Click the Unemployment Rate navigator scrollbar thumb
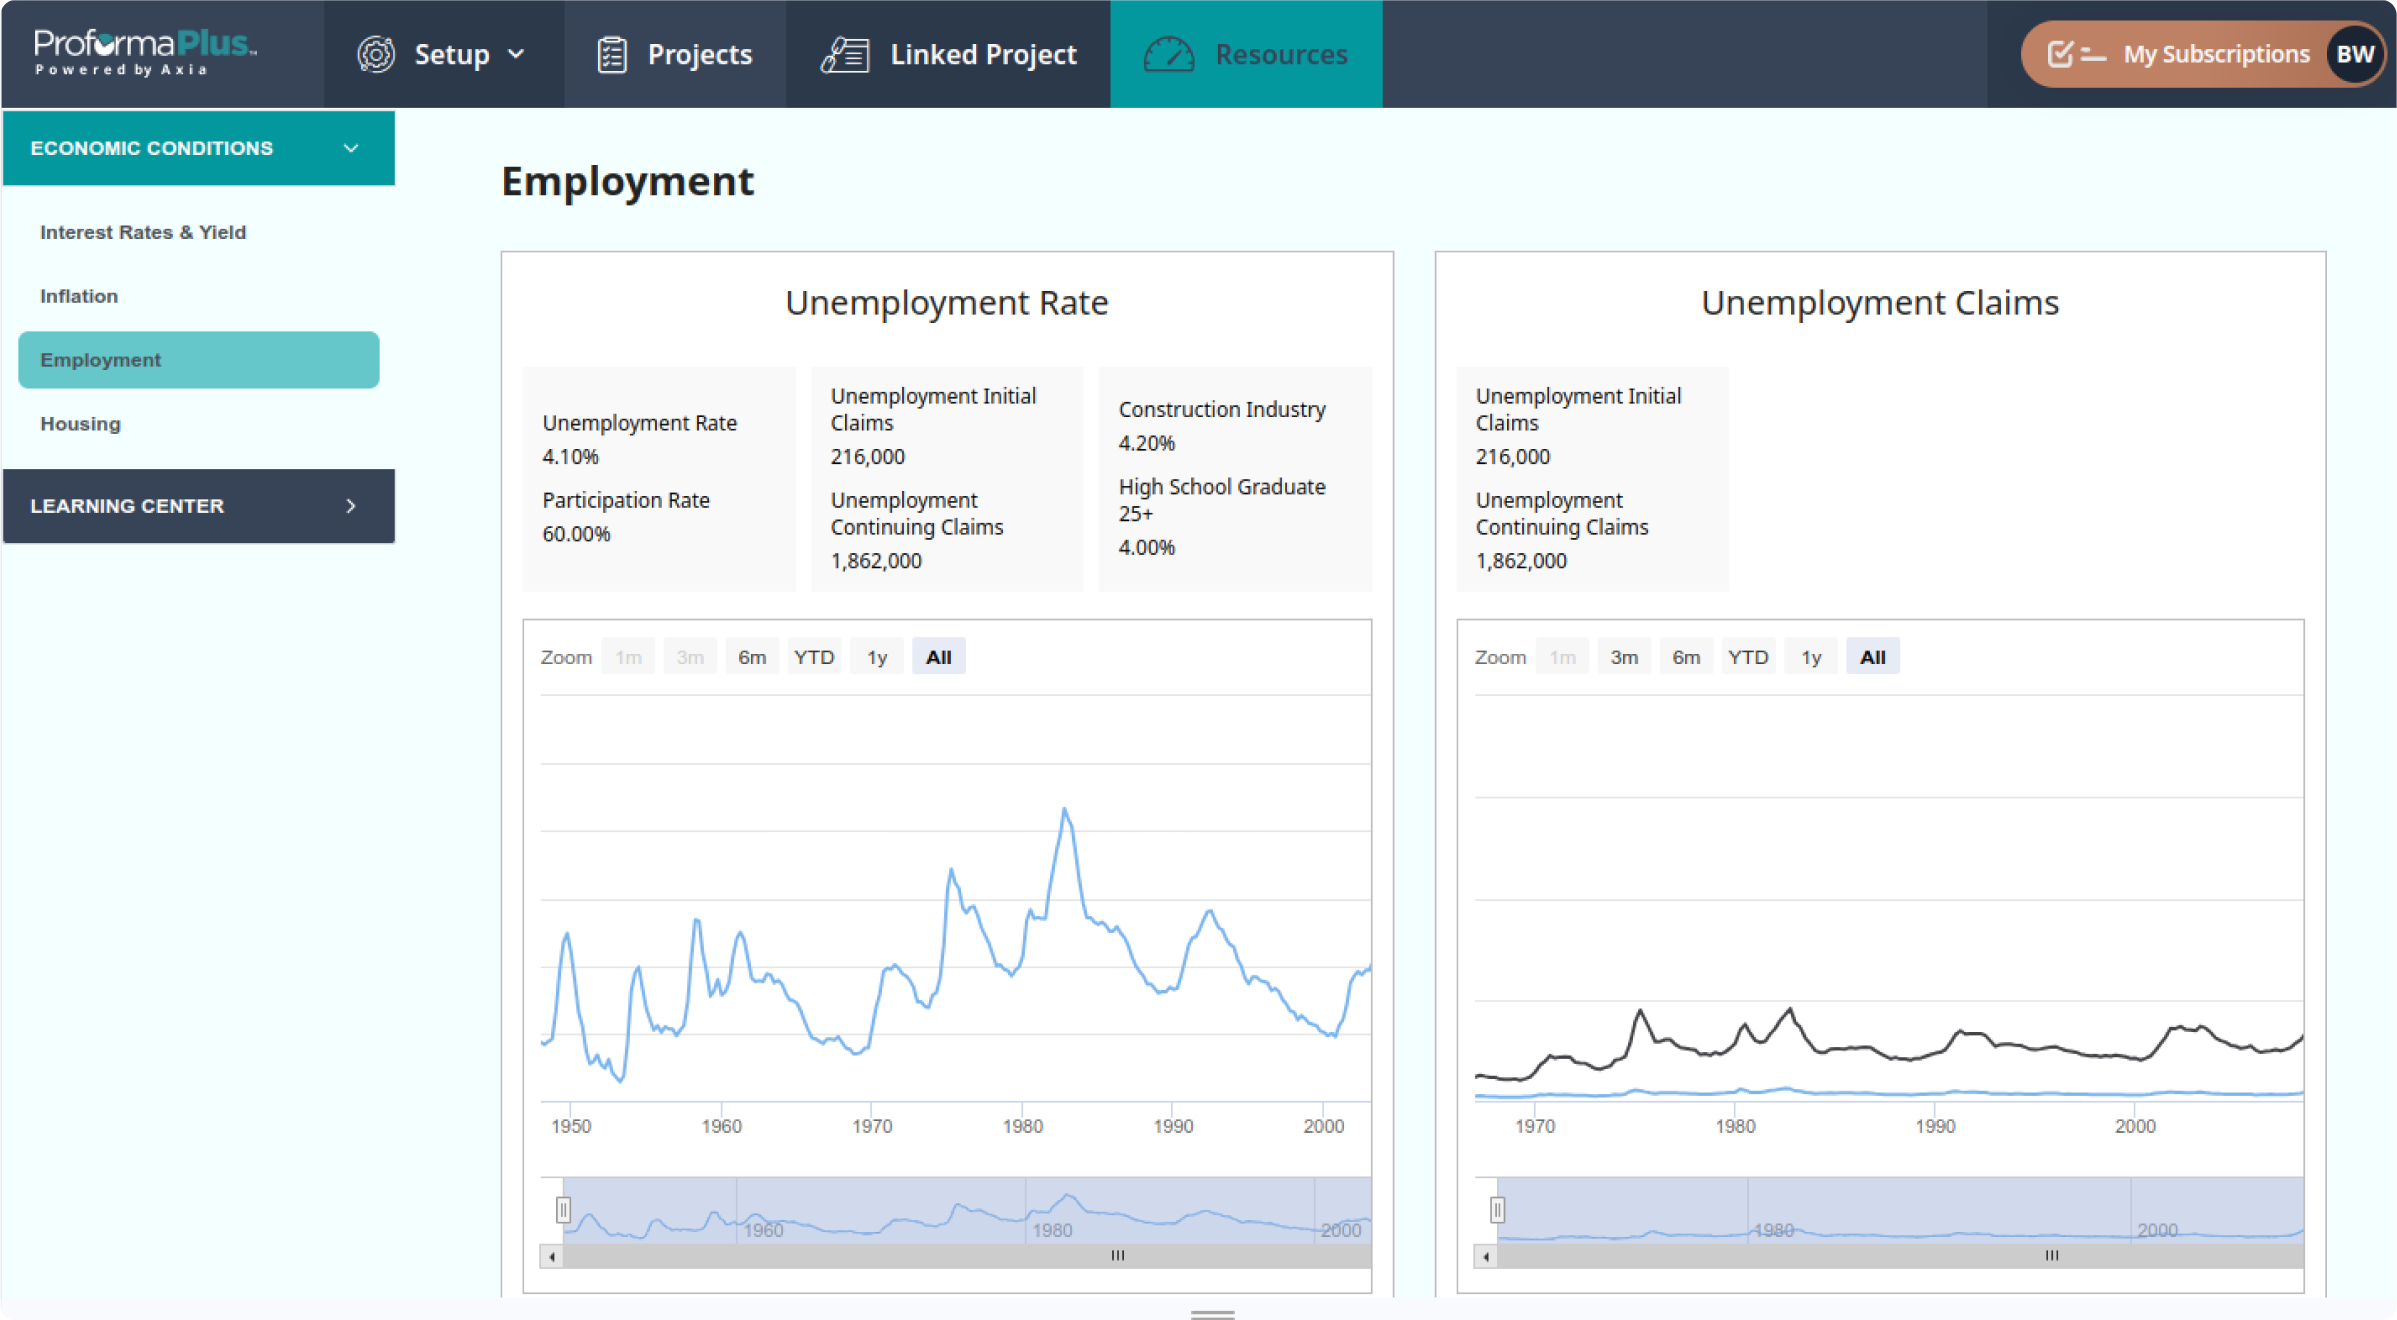The width and height of the screenshot is (2397, 1320). tap(1117, 1256)
